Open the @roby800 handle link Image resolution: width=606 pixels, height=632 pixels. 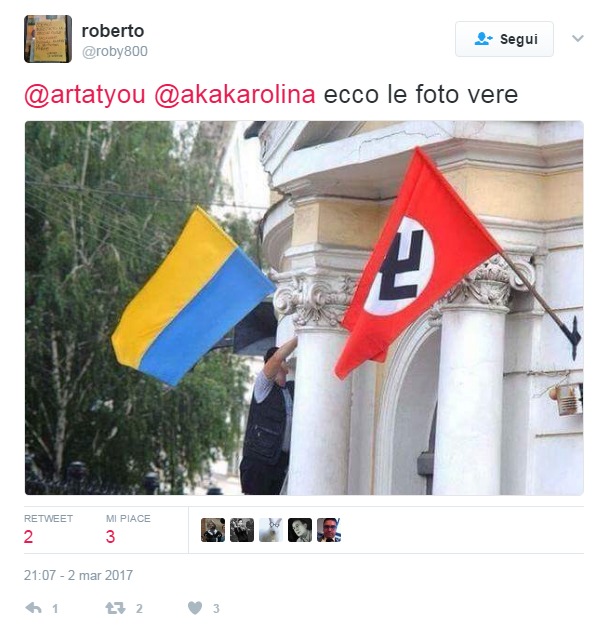pos(115,52)
